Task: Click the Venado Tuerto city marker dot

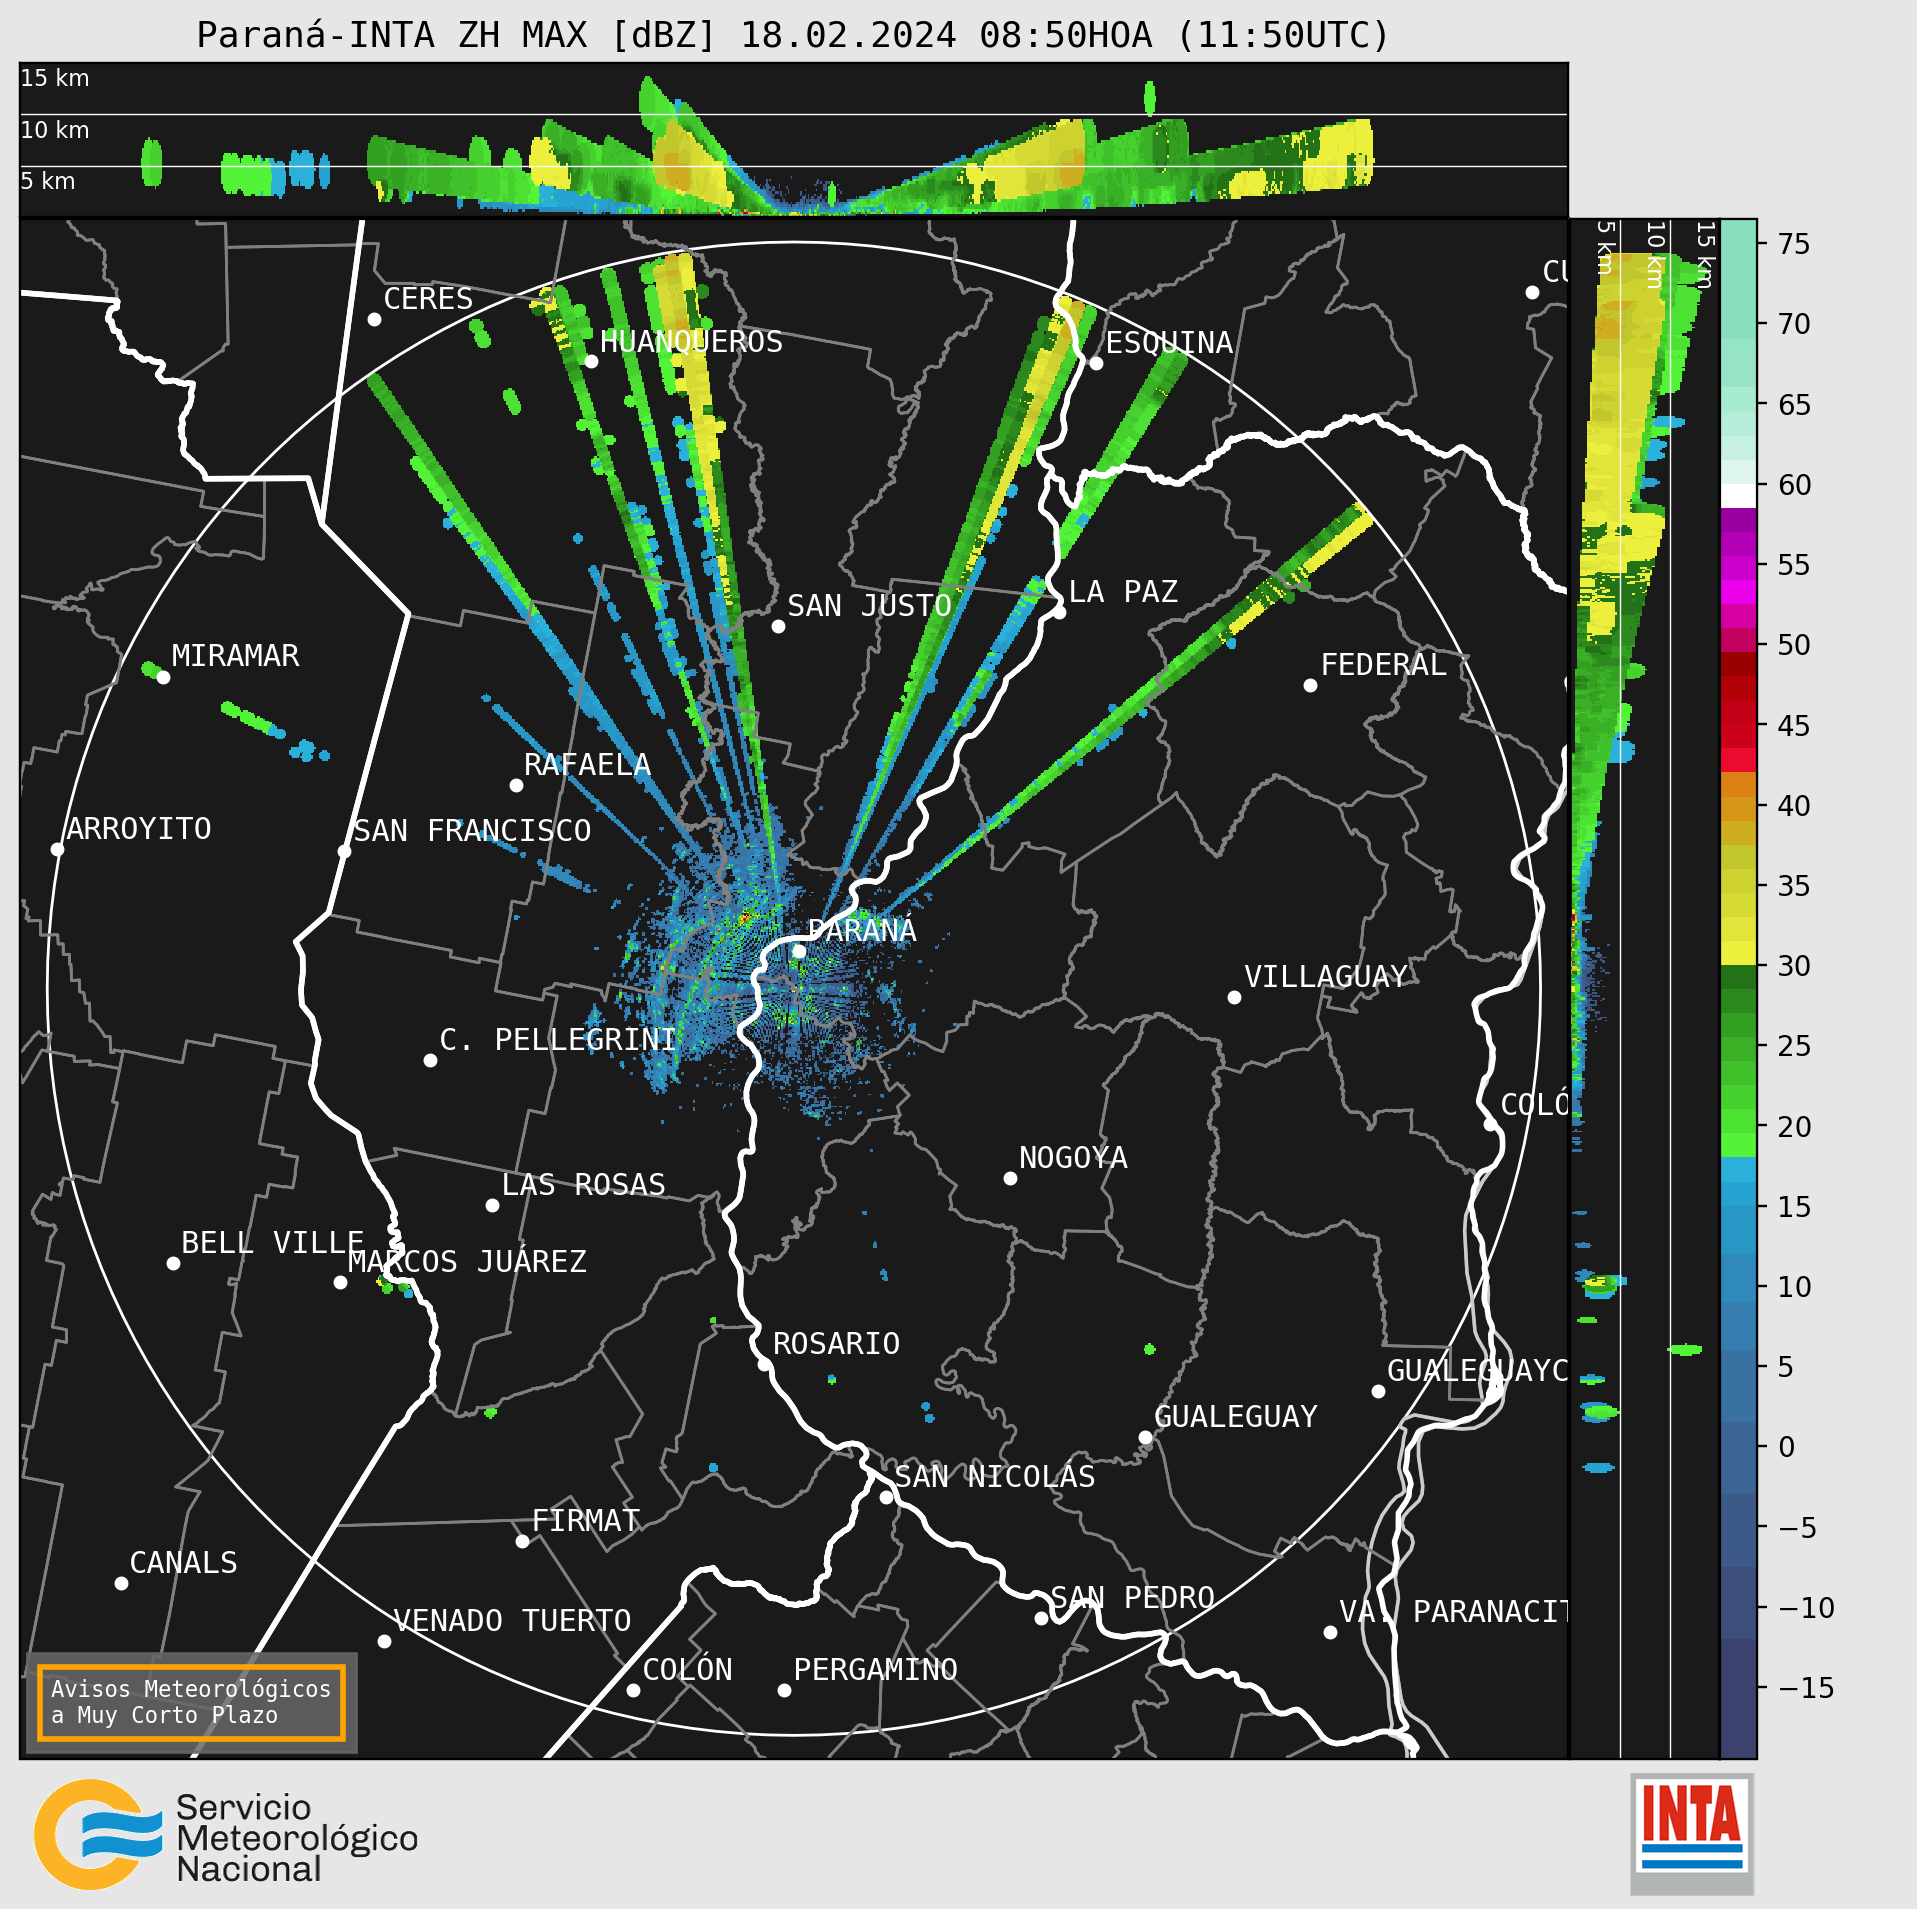Action: pyautogui.click(x=384, y=1641)
